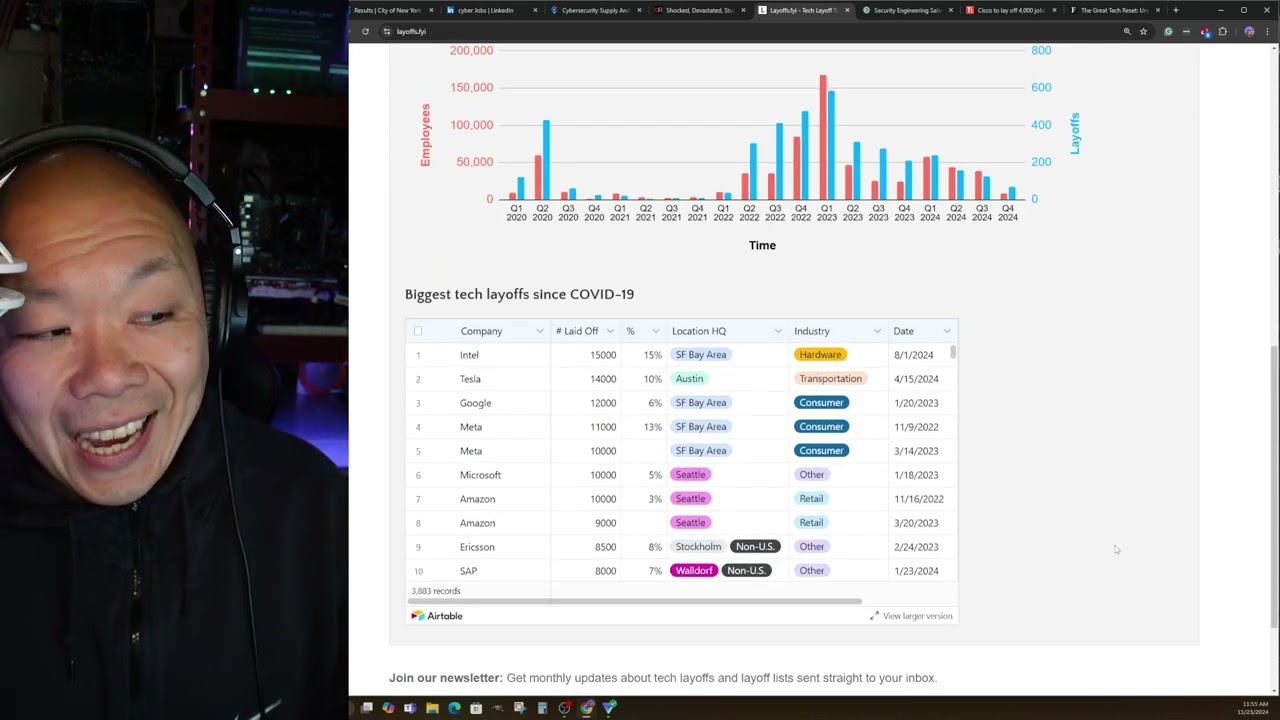Open Task View on the taskbar
The image size is (1280, 720).
pyautogui.click(x=367, y=708)
